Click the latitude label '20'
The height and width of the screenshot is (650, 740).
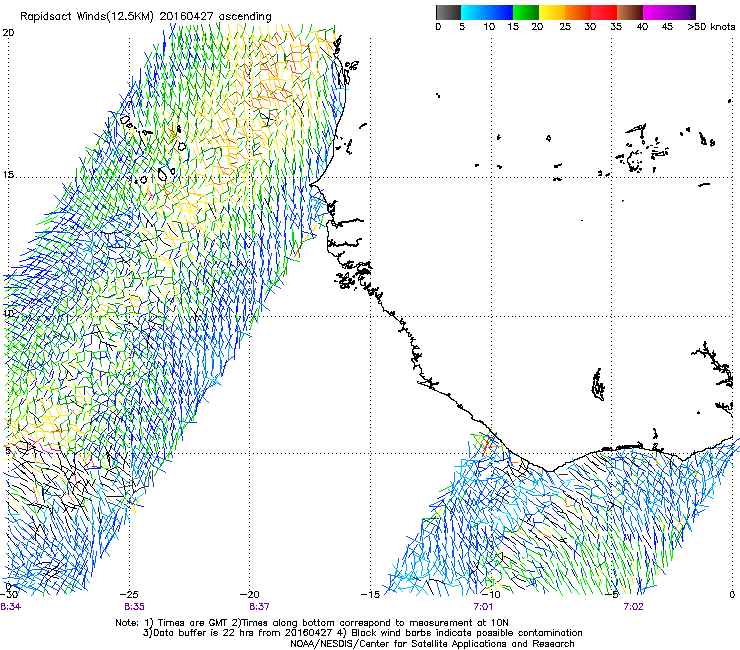[x=8, y=33]
